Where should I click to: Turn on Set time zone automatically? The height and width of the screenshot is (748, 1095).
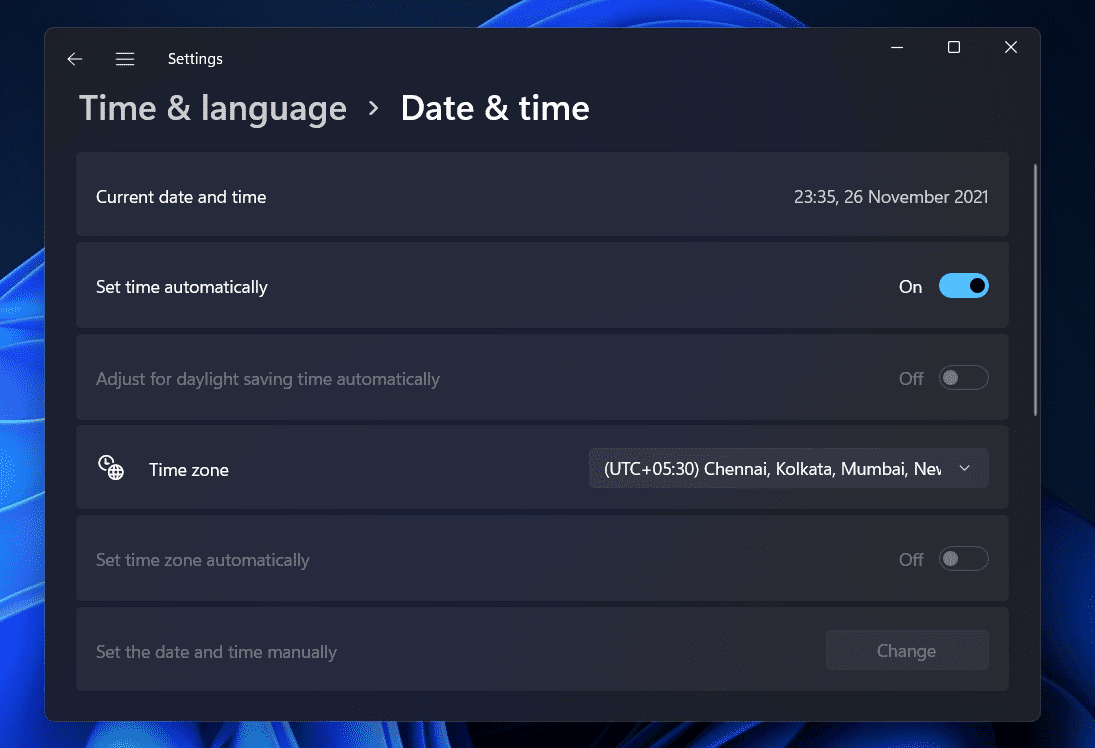coord(963,558)
